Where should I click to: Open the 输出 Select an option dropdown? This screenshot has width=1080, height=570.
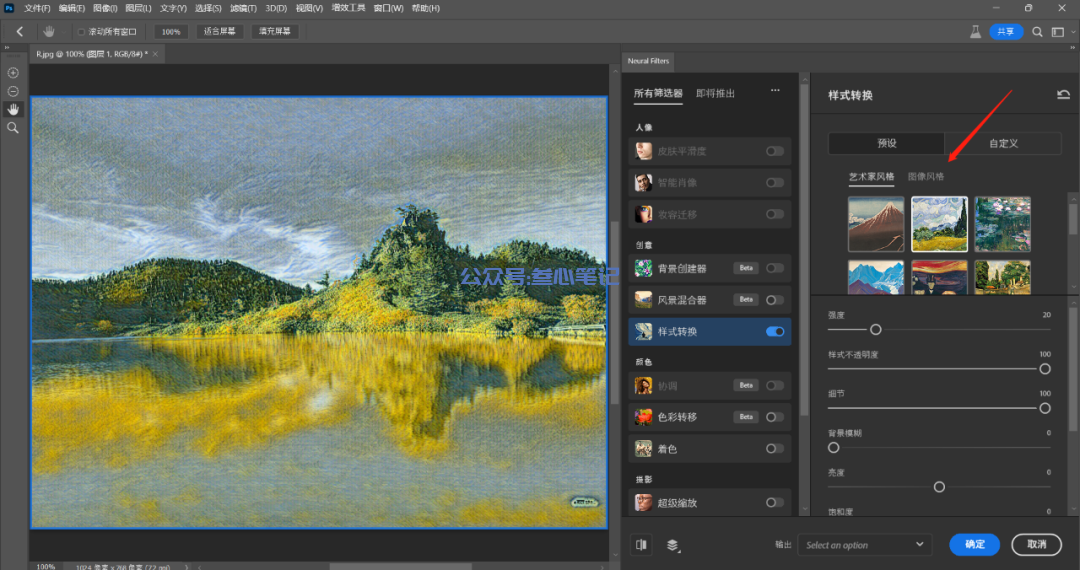(864, 545)
